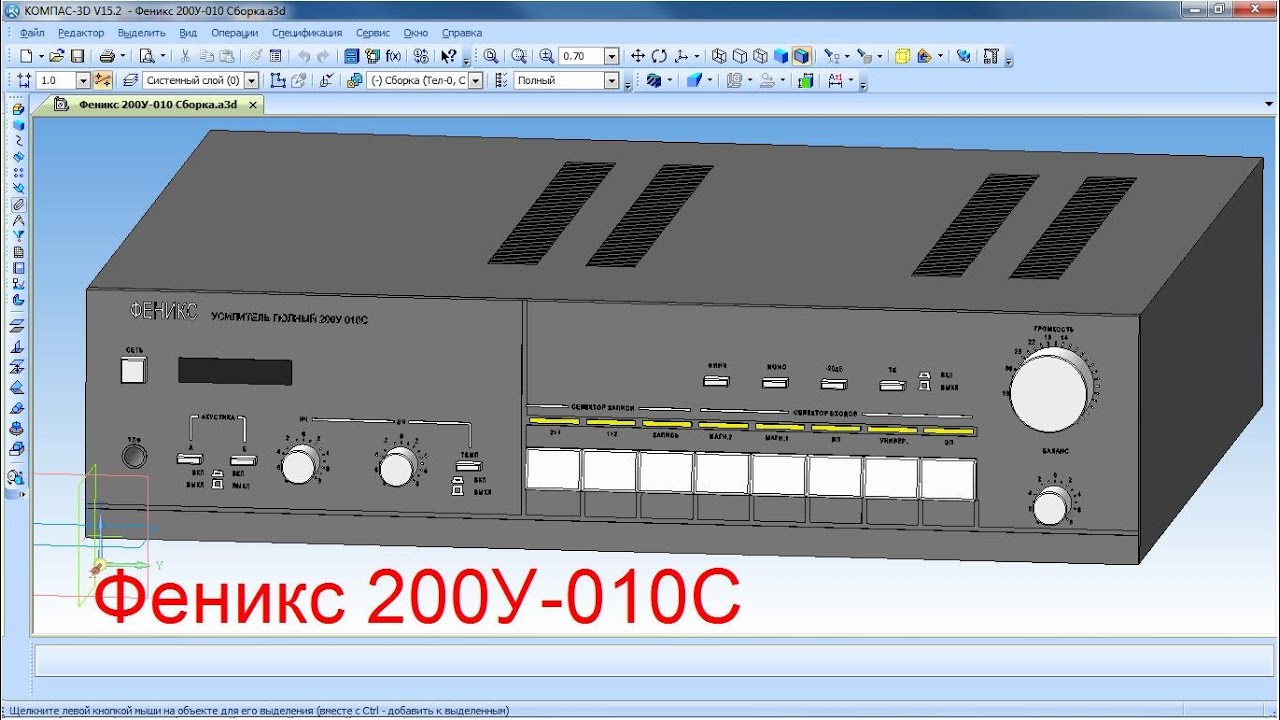This screenshot has width=1280, height=720.
Task: Open a file with the folder icon
Action: [x=57, y=56]
